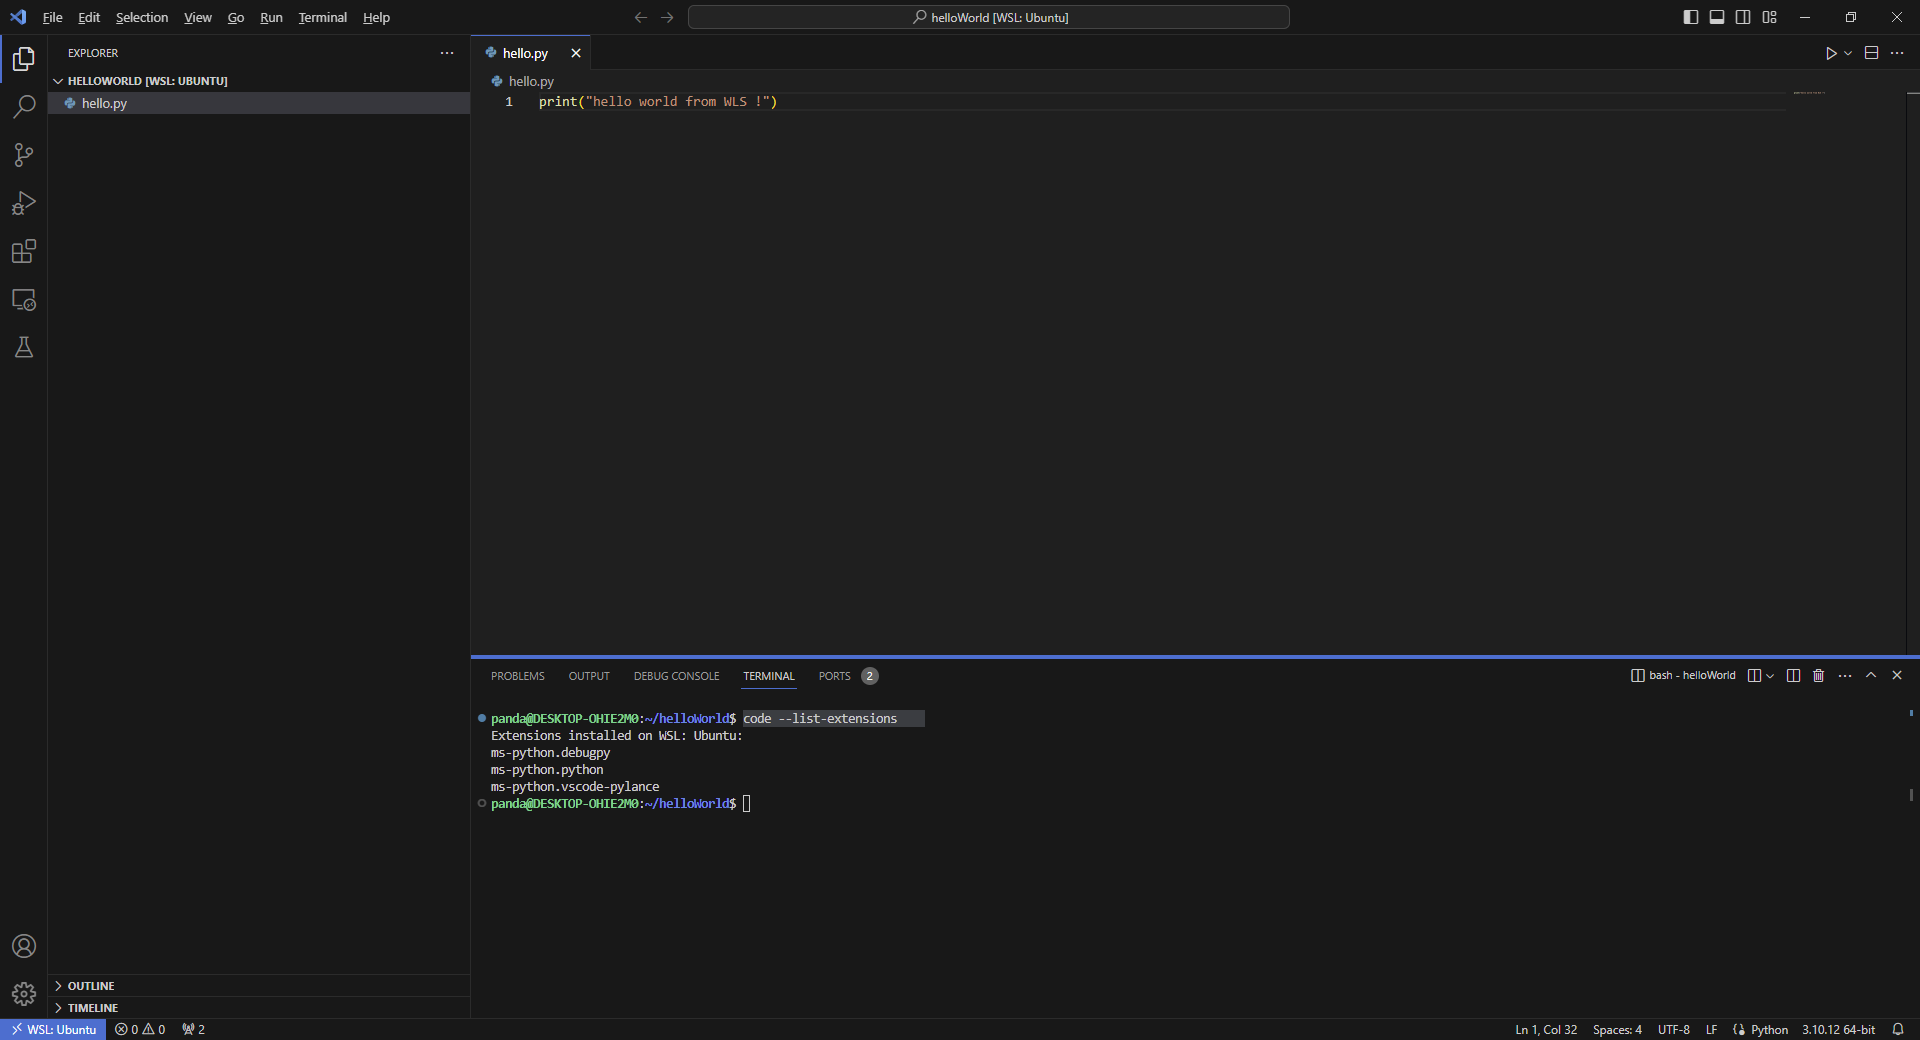This screenshot has width=1920, height=1040.
Task: Open terminal panel More Actions ellipsis
Action: pos(1845,676)
